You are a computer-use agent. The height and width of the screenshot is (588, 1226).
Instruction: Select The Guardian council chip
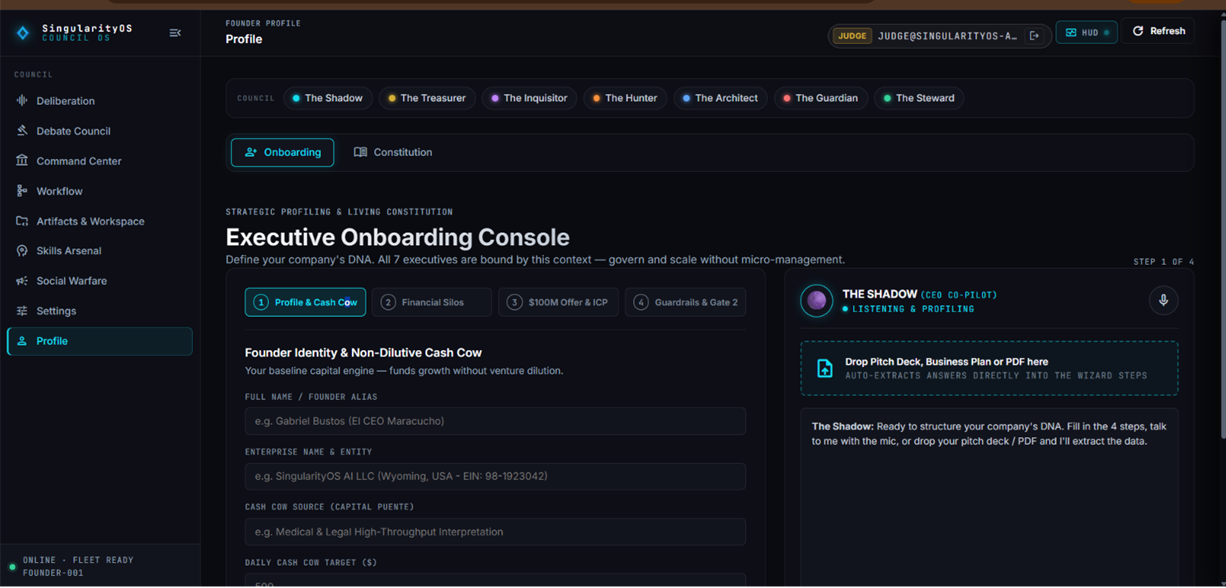pyautogui.click(x=820, y=98)
